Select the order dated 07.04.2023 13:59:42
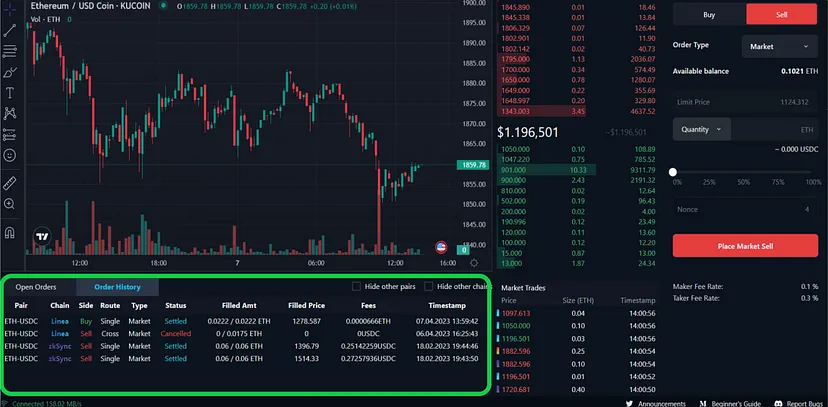Screen dimensions: 828x407 [x=242, y=321]
